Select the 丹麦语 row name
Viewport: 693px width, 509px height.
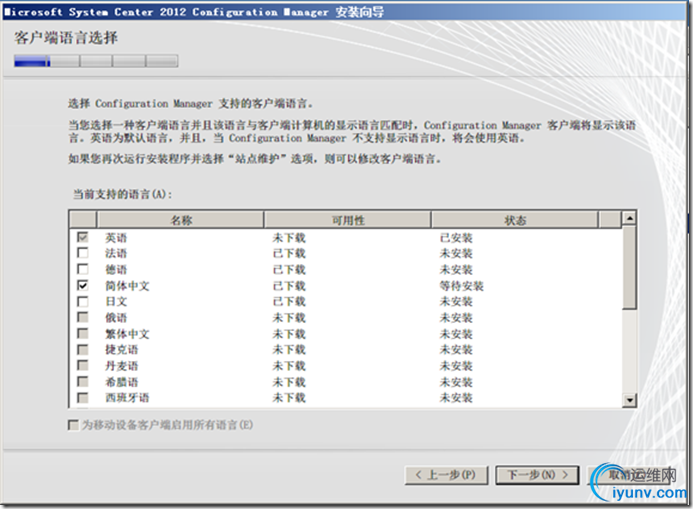pos(122,366)
